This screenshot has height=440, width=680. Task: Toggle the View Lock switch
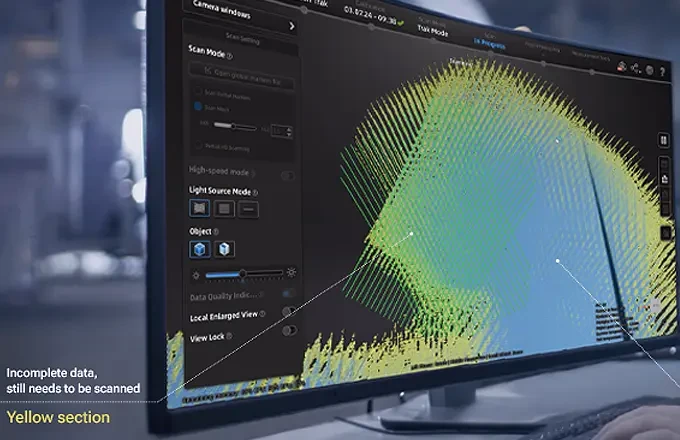pyautogui.click(x=289, y=330)
